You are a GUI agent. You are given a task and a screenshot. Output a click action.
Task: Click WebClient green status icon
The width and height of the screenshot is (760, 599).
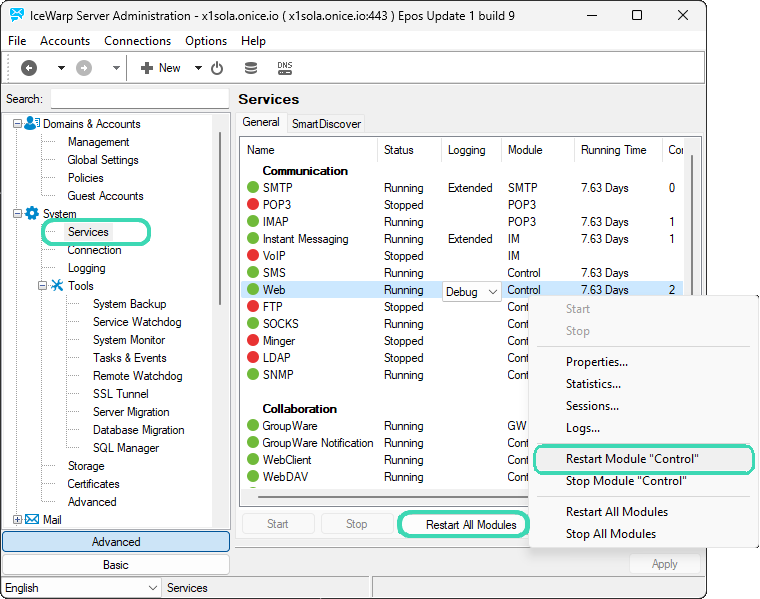point(253,459)
